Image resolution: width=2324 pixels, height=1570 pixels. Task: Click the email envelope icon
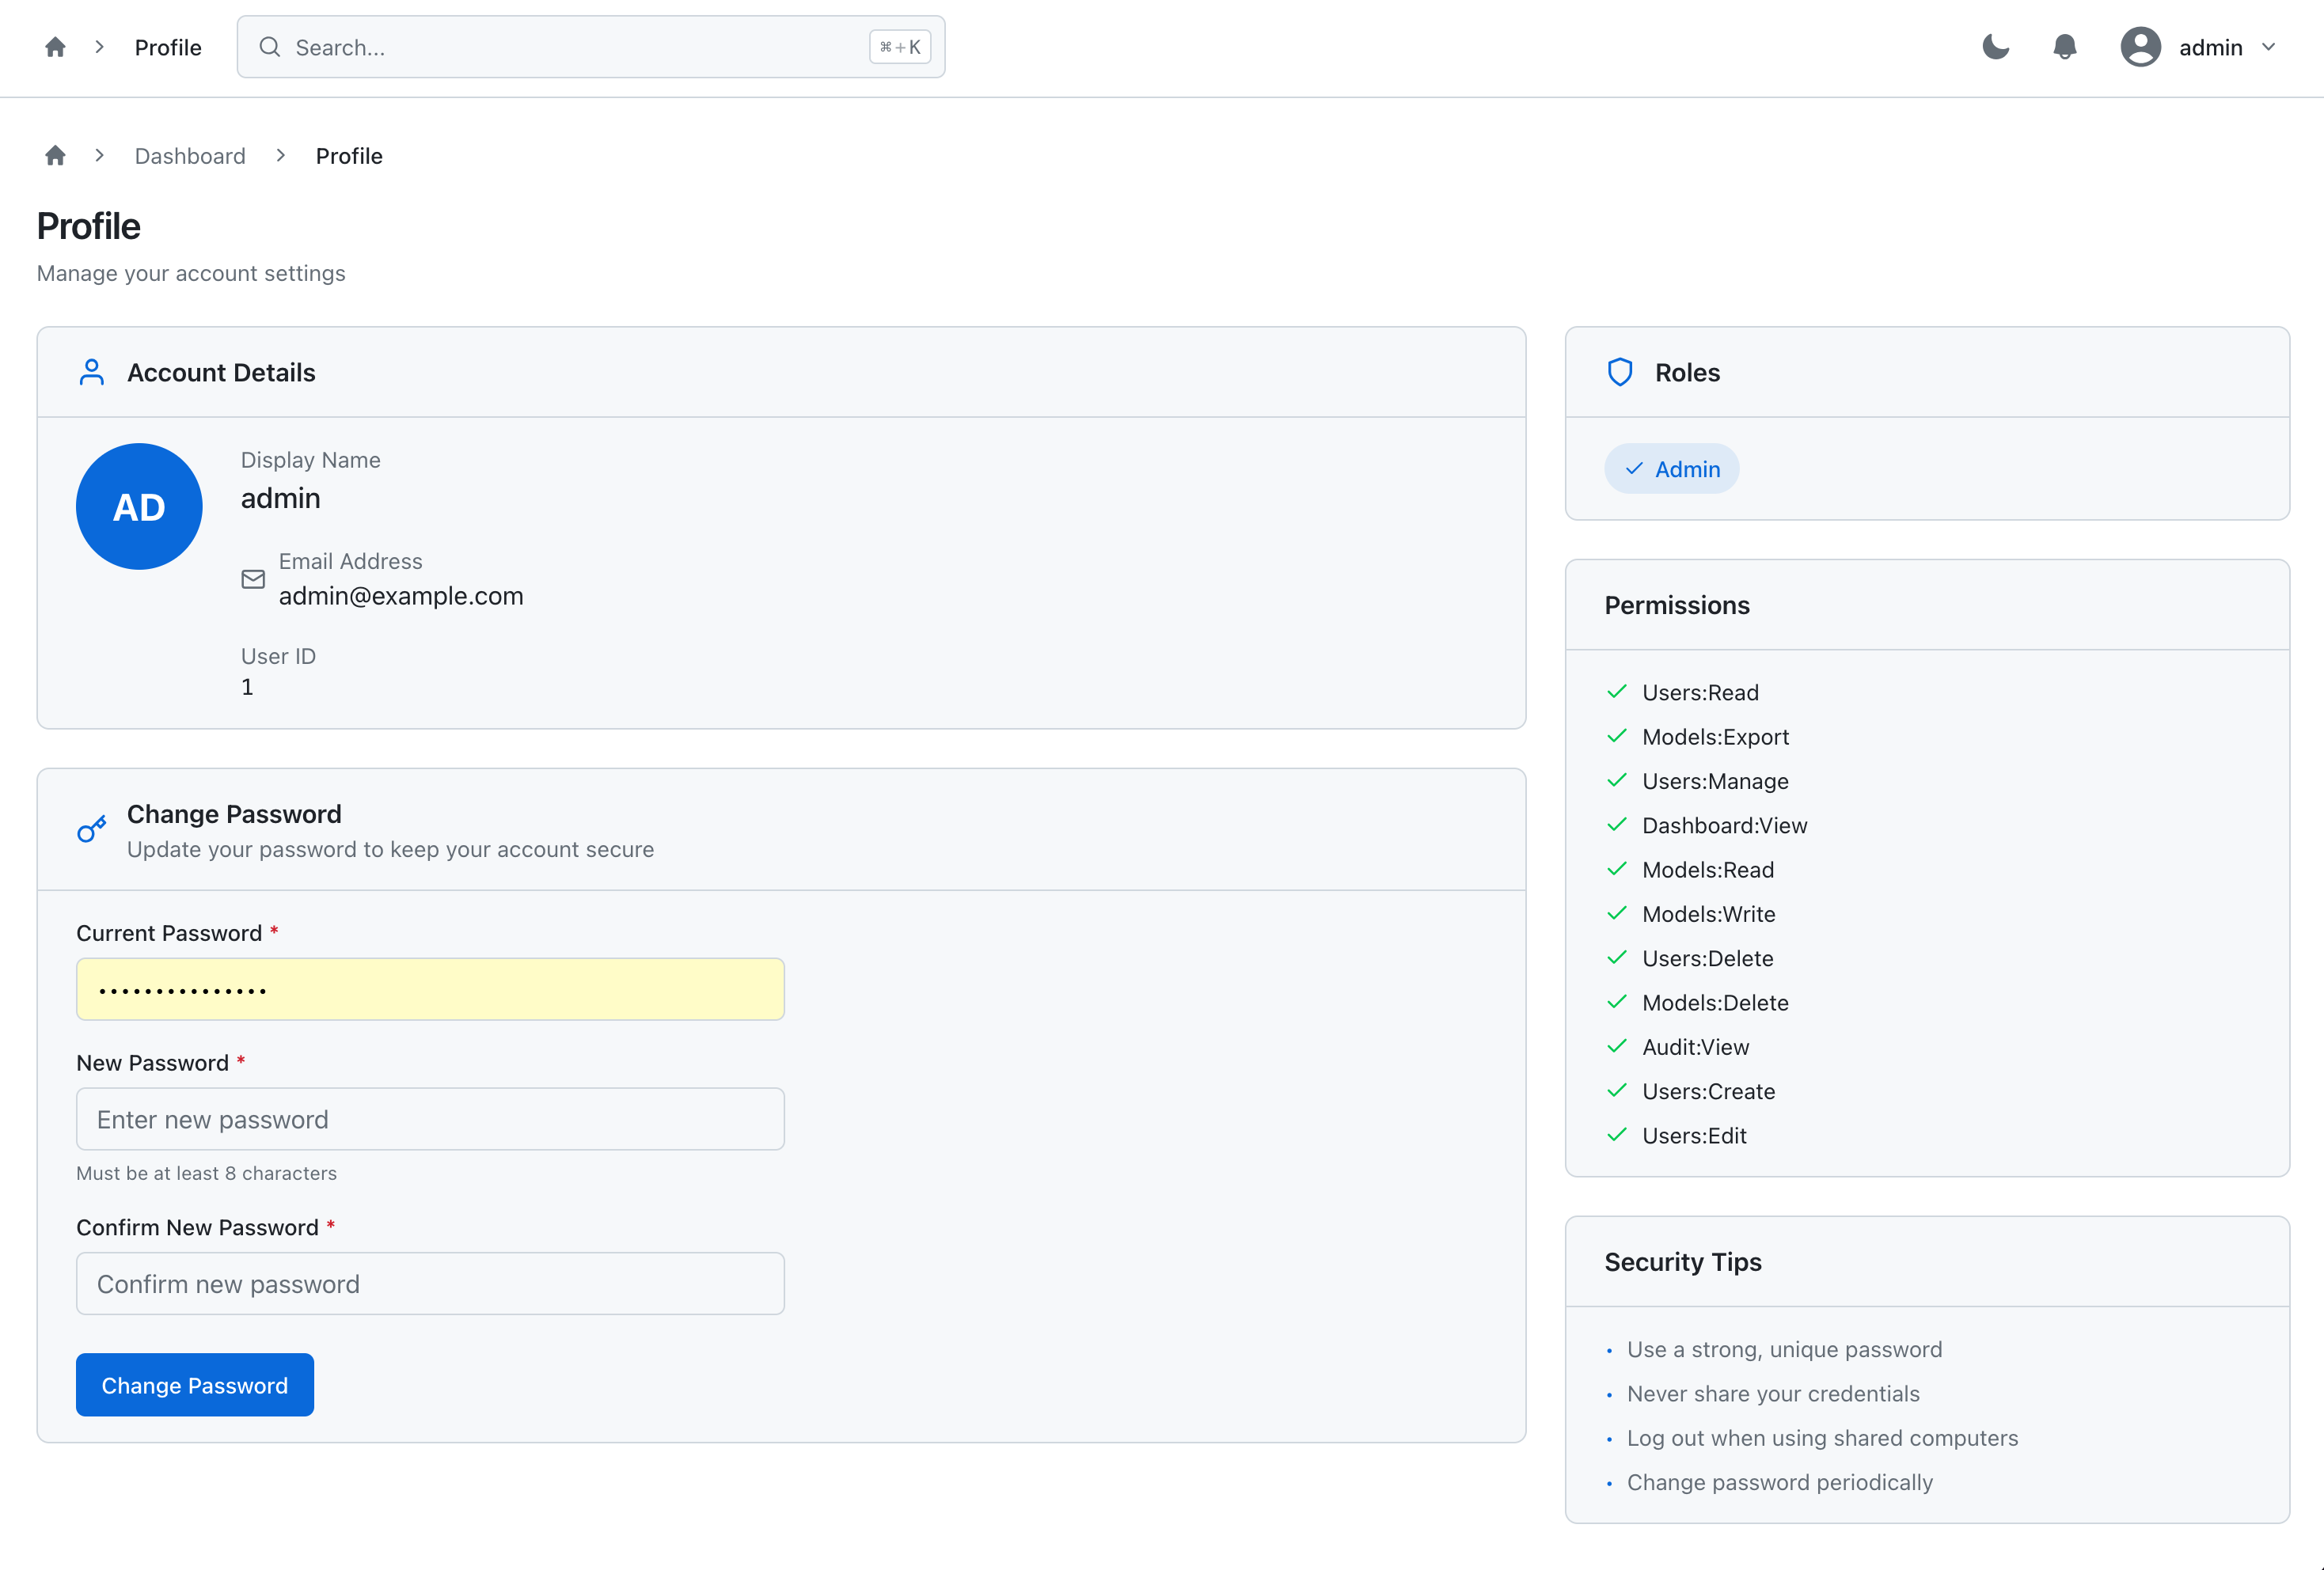253,579
